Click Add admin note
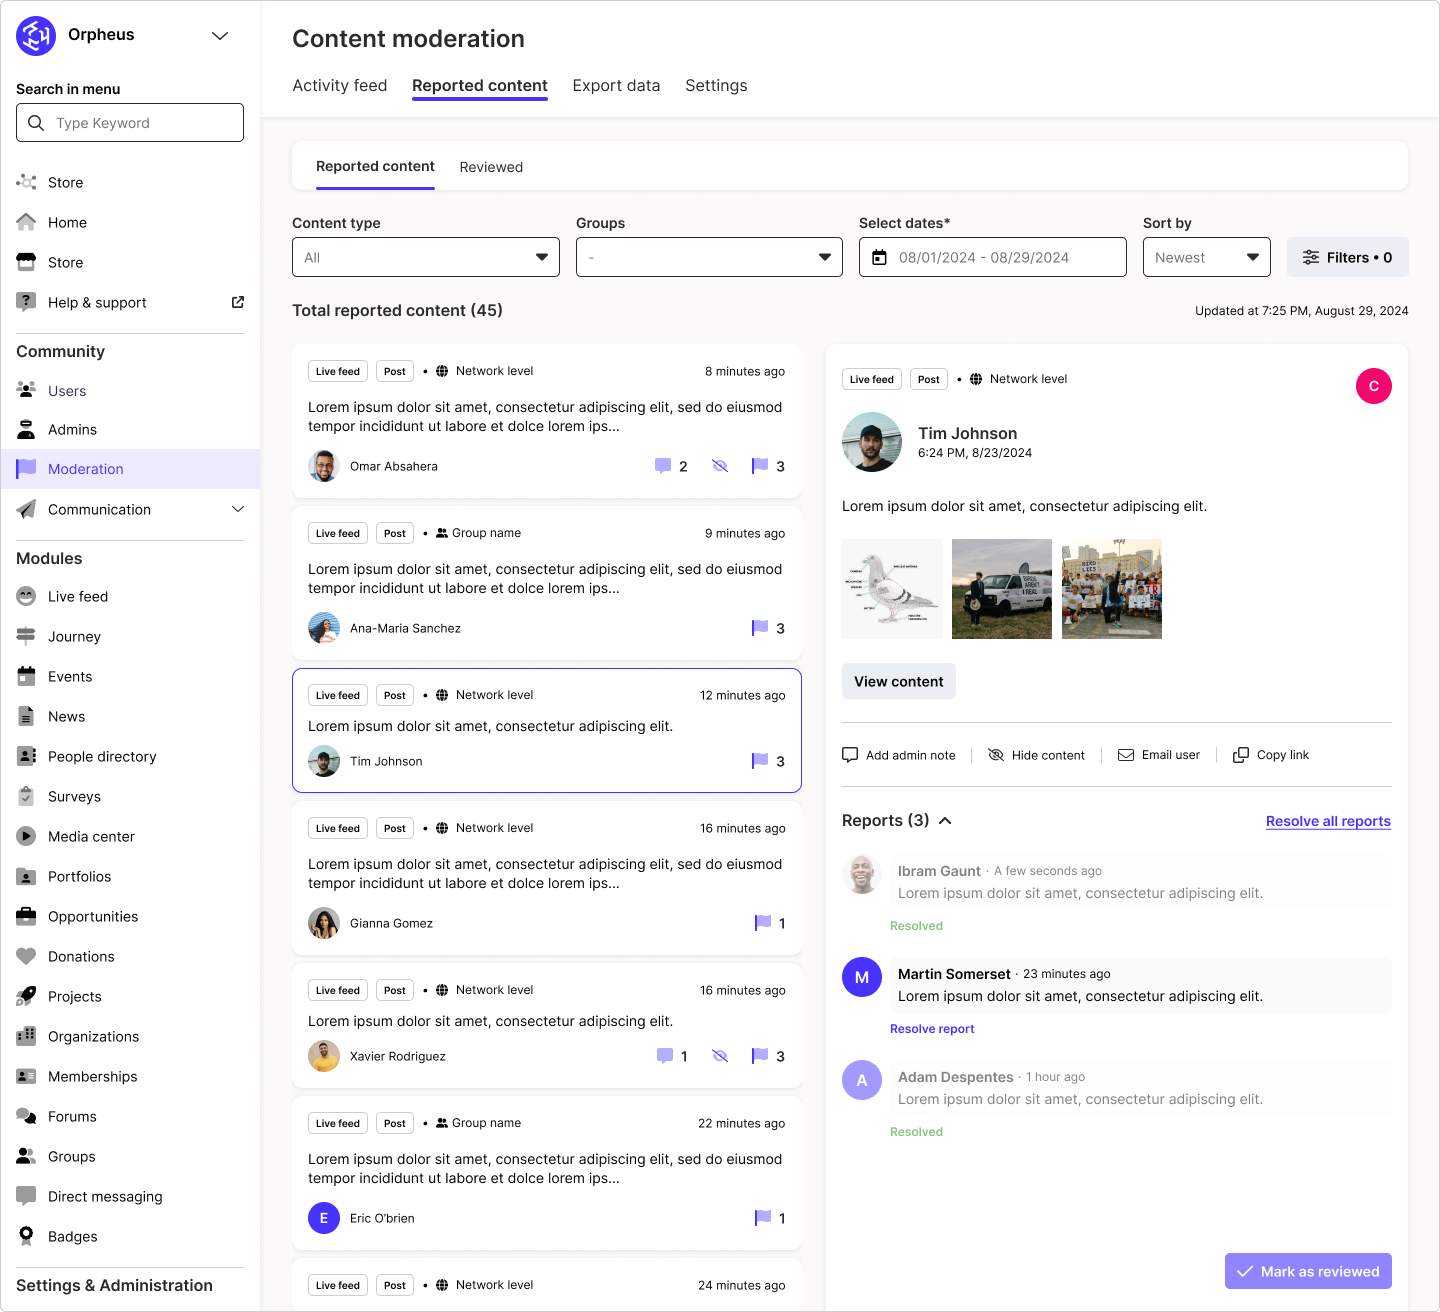Image resolution: width=1440 pixels, height=1312 pixels. pyautogui.click(x=899, y=755)
